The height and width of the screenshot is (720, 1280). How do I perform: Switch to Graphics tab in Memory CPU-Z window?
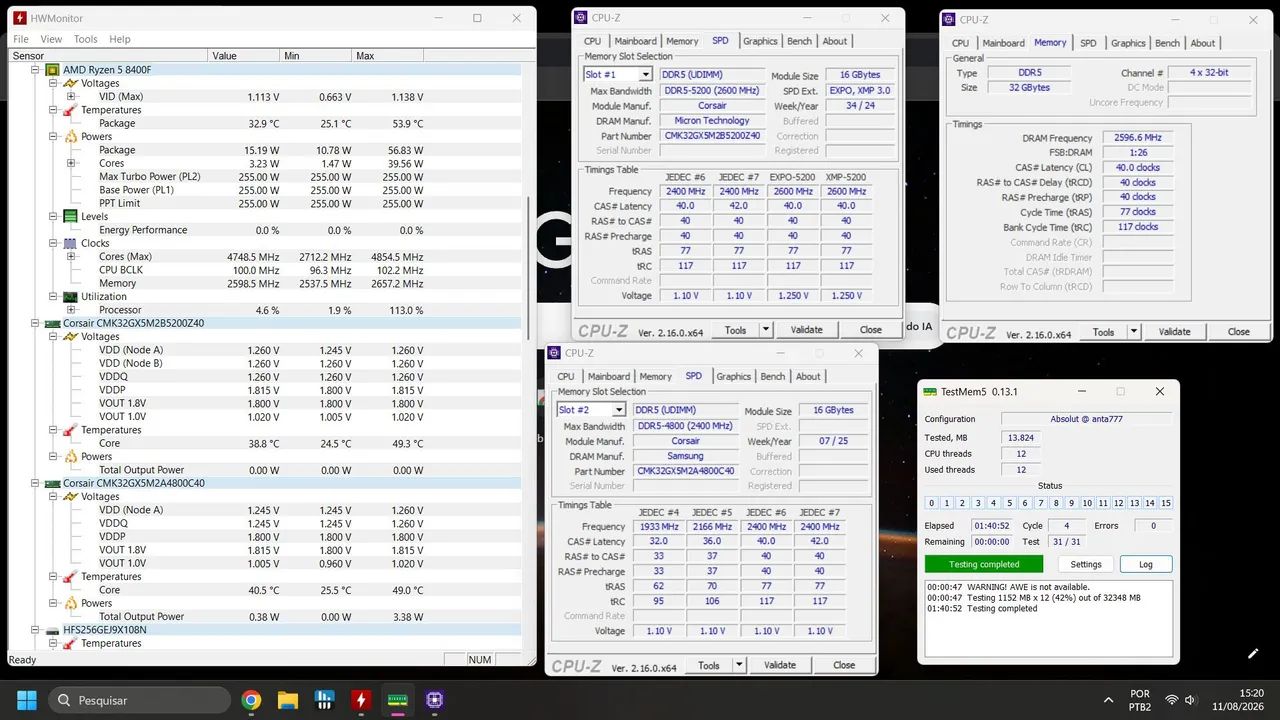point(1128,43)
